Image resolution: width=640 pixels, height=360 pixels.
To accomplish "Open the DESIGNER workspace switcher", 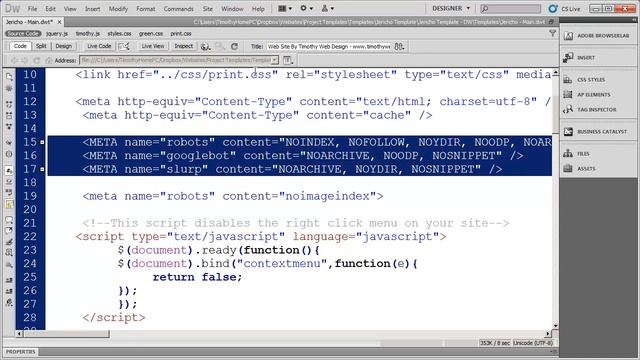I will (451, 8).
